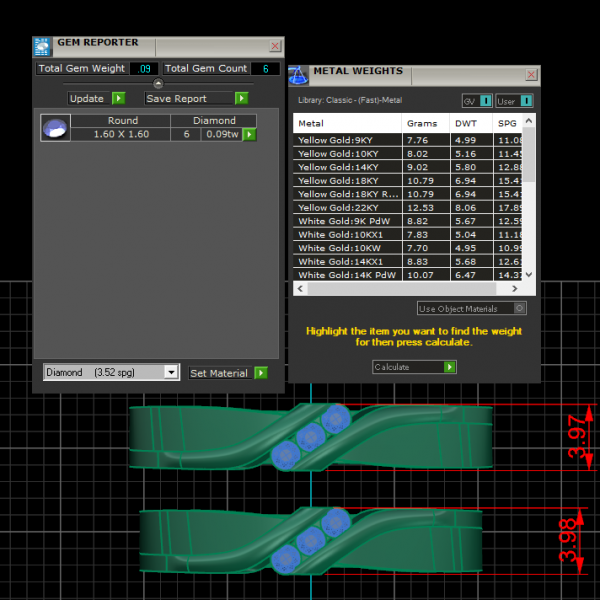Select the round diamond gem thumbnail

55,128
